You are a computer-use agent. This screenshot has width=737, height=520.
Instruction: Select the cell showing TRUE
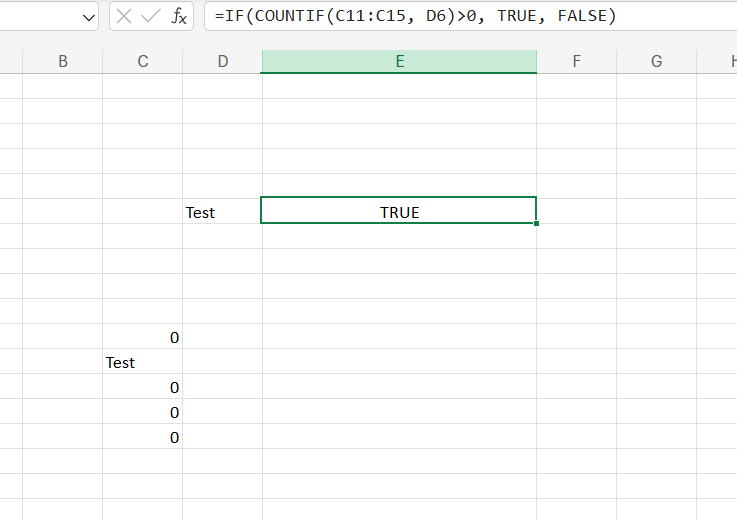(x=399, y=211)
